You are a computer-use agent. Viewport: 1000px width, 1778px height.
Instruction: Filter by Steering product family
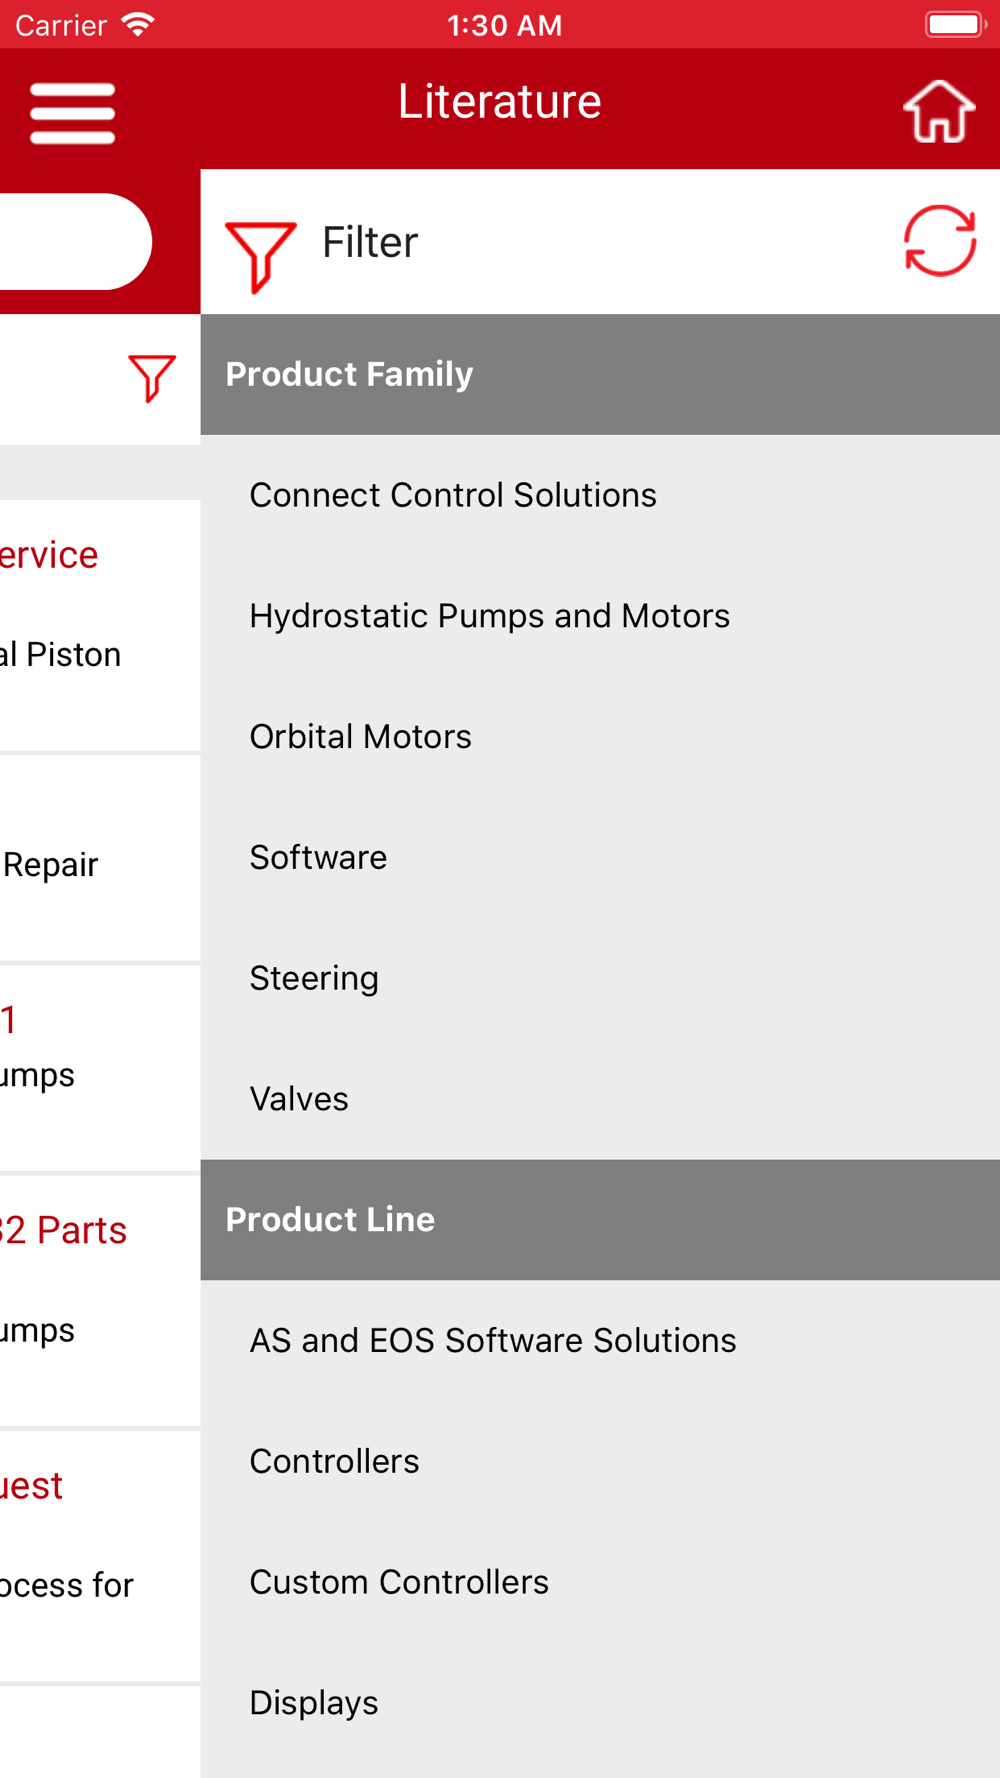click(600, 979)
